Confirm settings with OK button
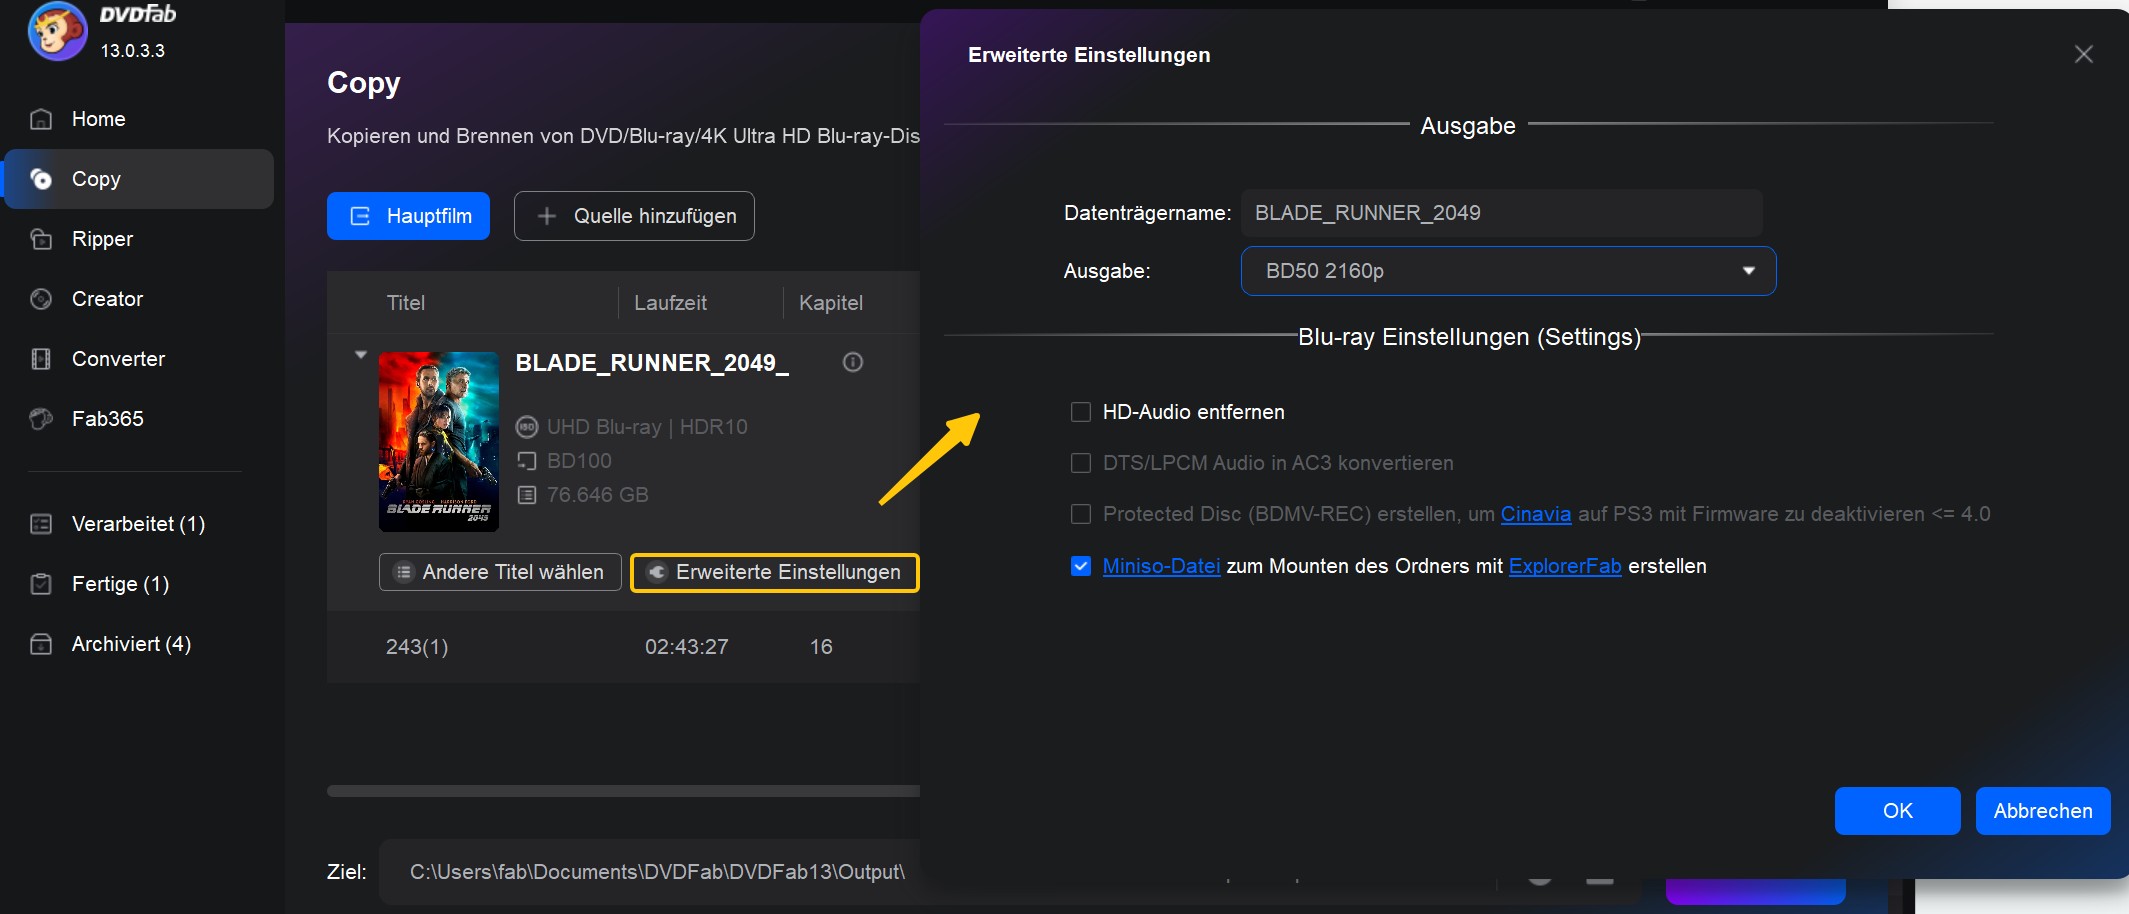This screenshot has width=2129, height=914. 1898,811
